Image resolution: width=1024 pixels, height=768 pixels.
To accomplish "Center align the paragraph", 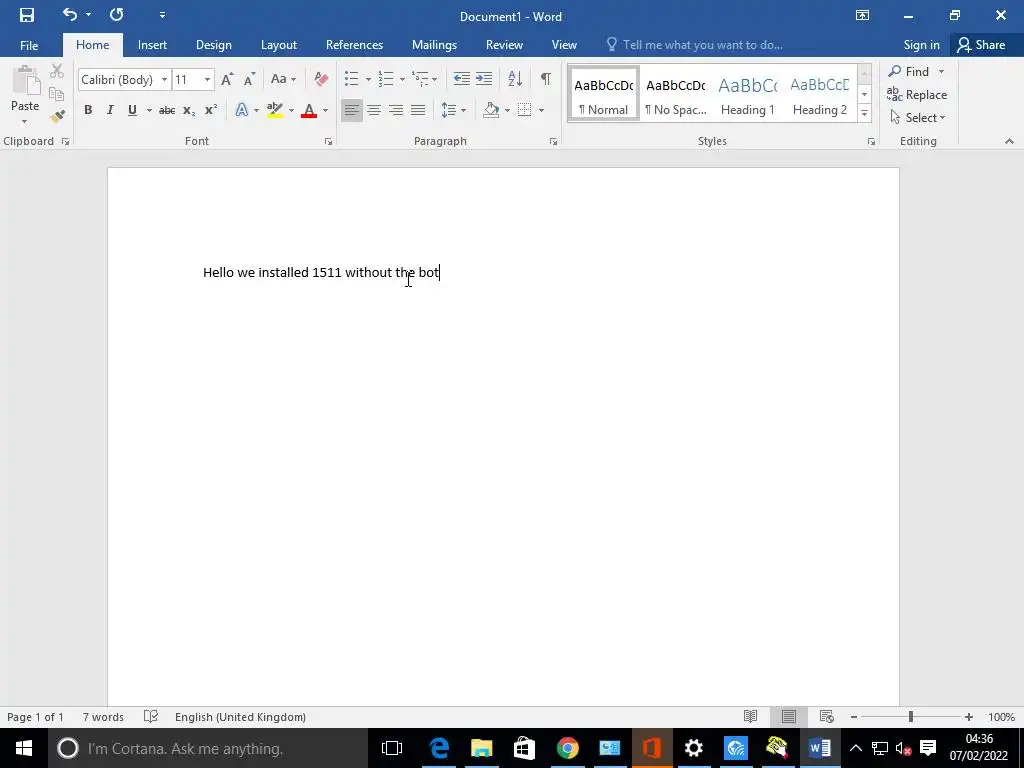I will tap(374, 110).
